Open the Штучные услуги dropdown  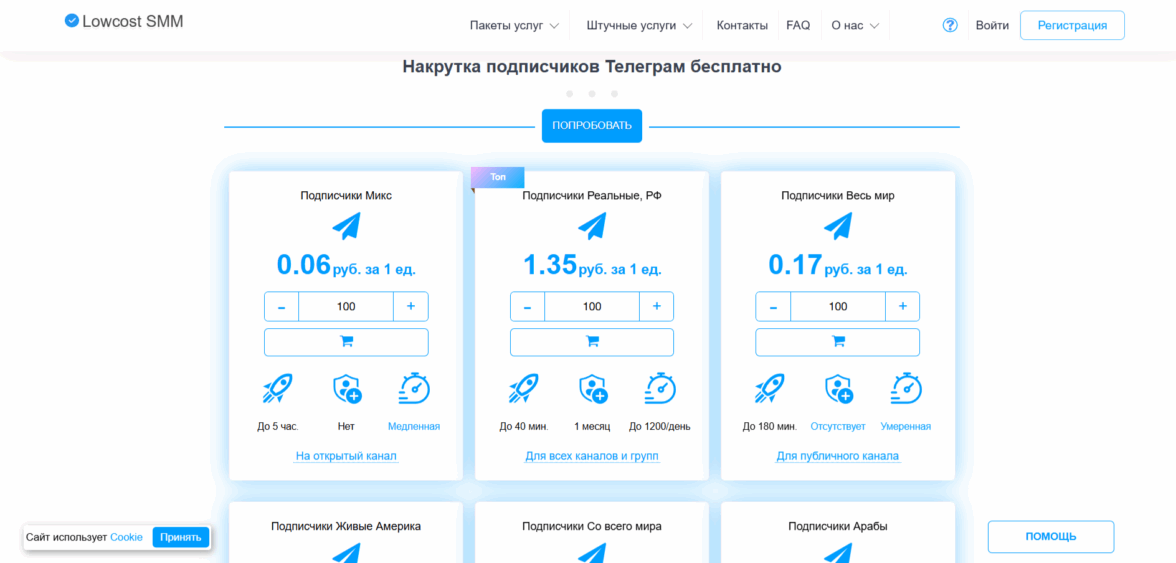(637, 26)
